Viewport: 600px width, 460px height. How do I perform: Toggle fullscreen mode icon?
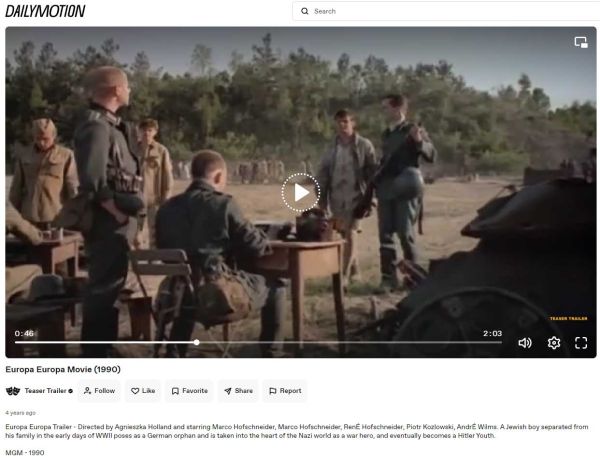click(x=581, y=343)
